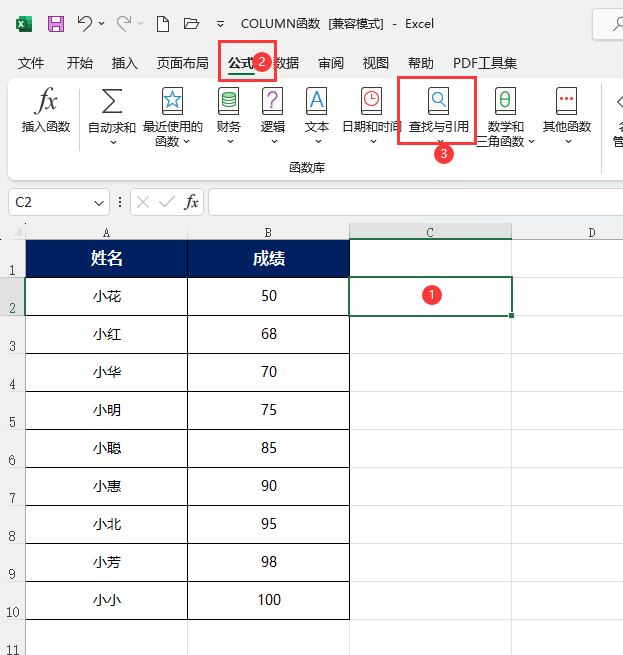Image resolution: width=623 pixels, height=655 pixels.
Task: Click the search box magnifier
Action: pos(619,24)
